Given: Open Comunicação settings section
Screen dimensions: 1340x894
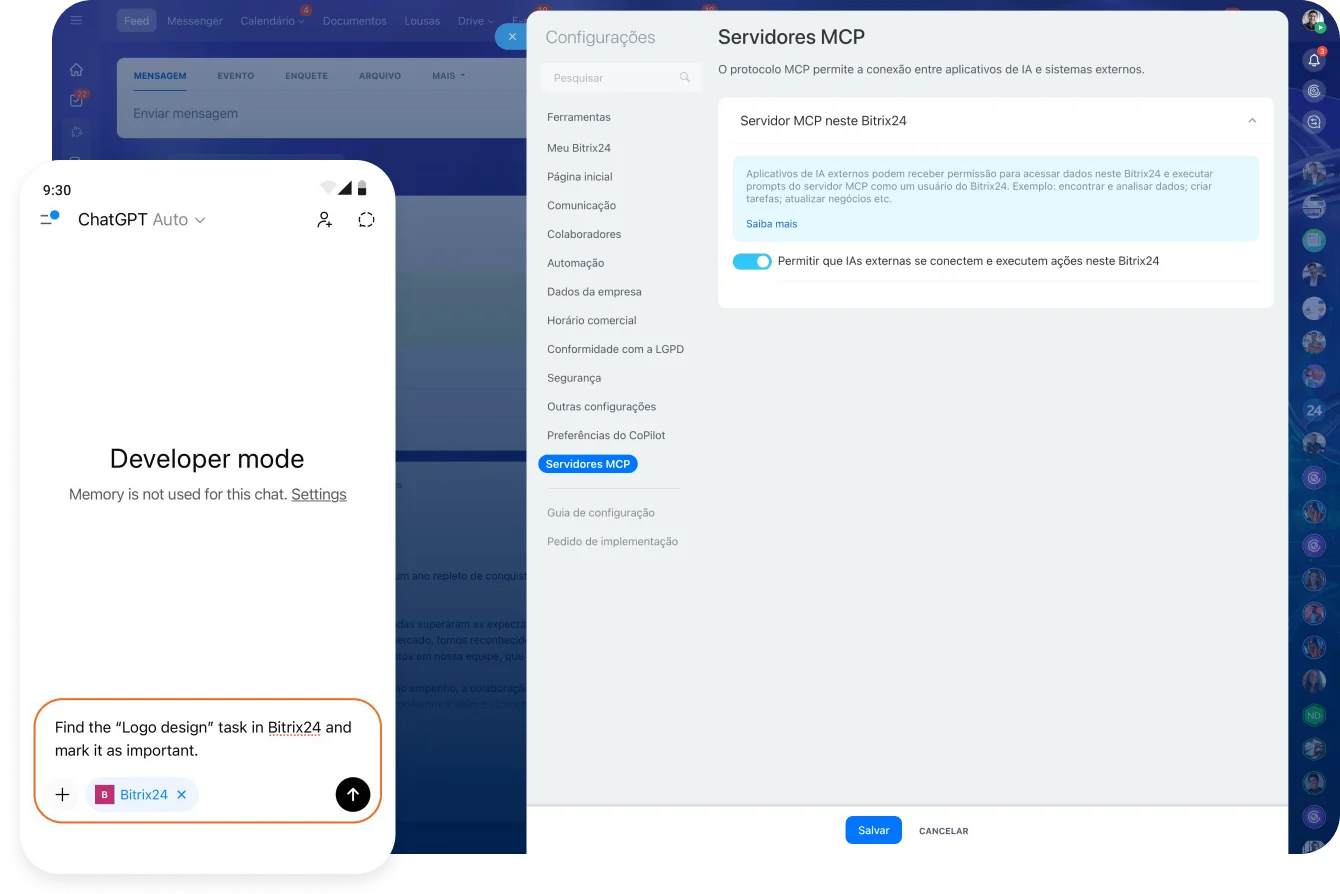Looking at the screenshot, I should point(582,206).
